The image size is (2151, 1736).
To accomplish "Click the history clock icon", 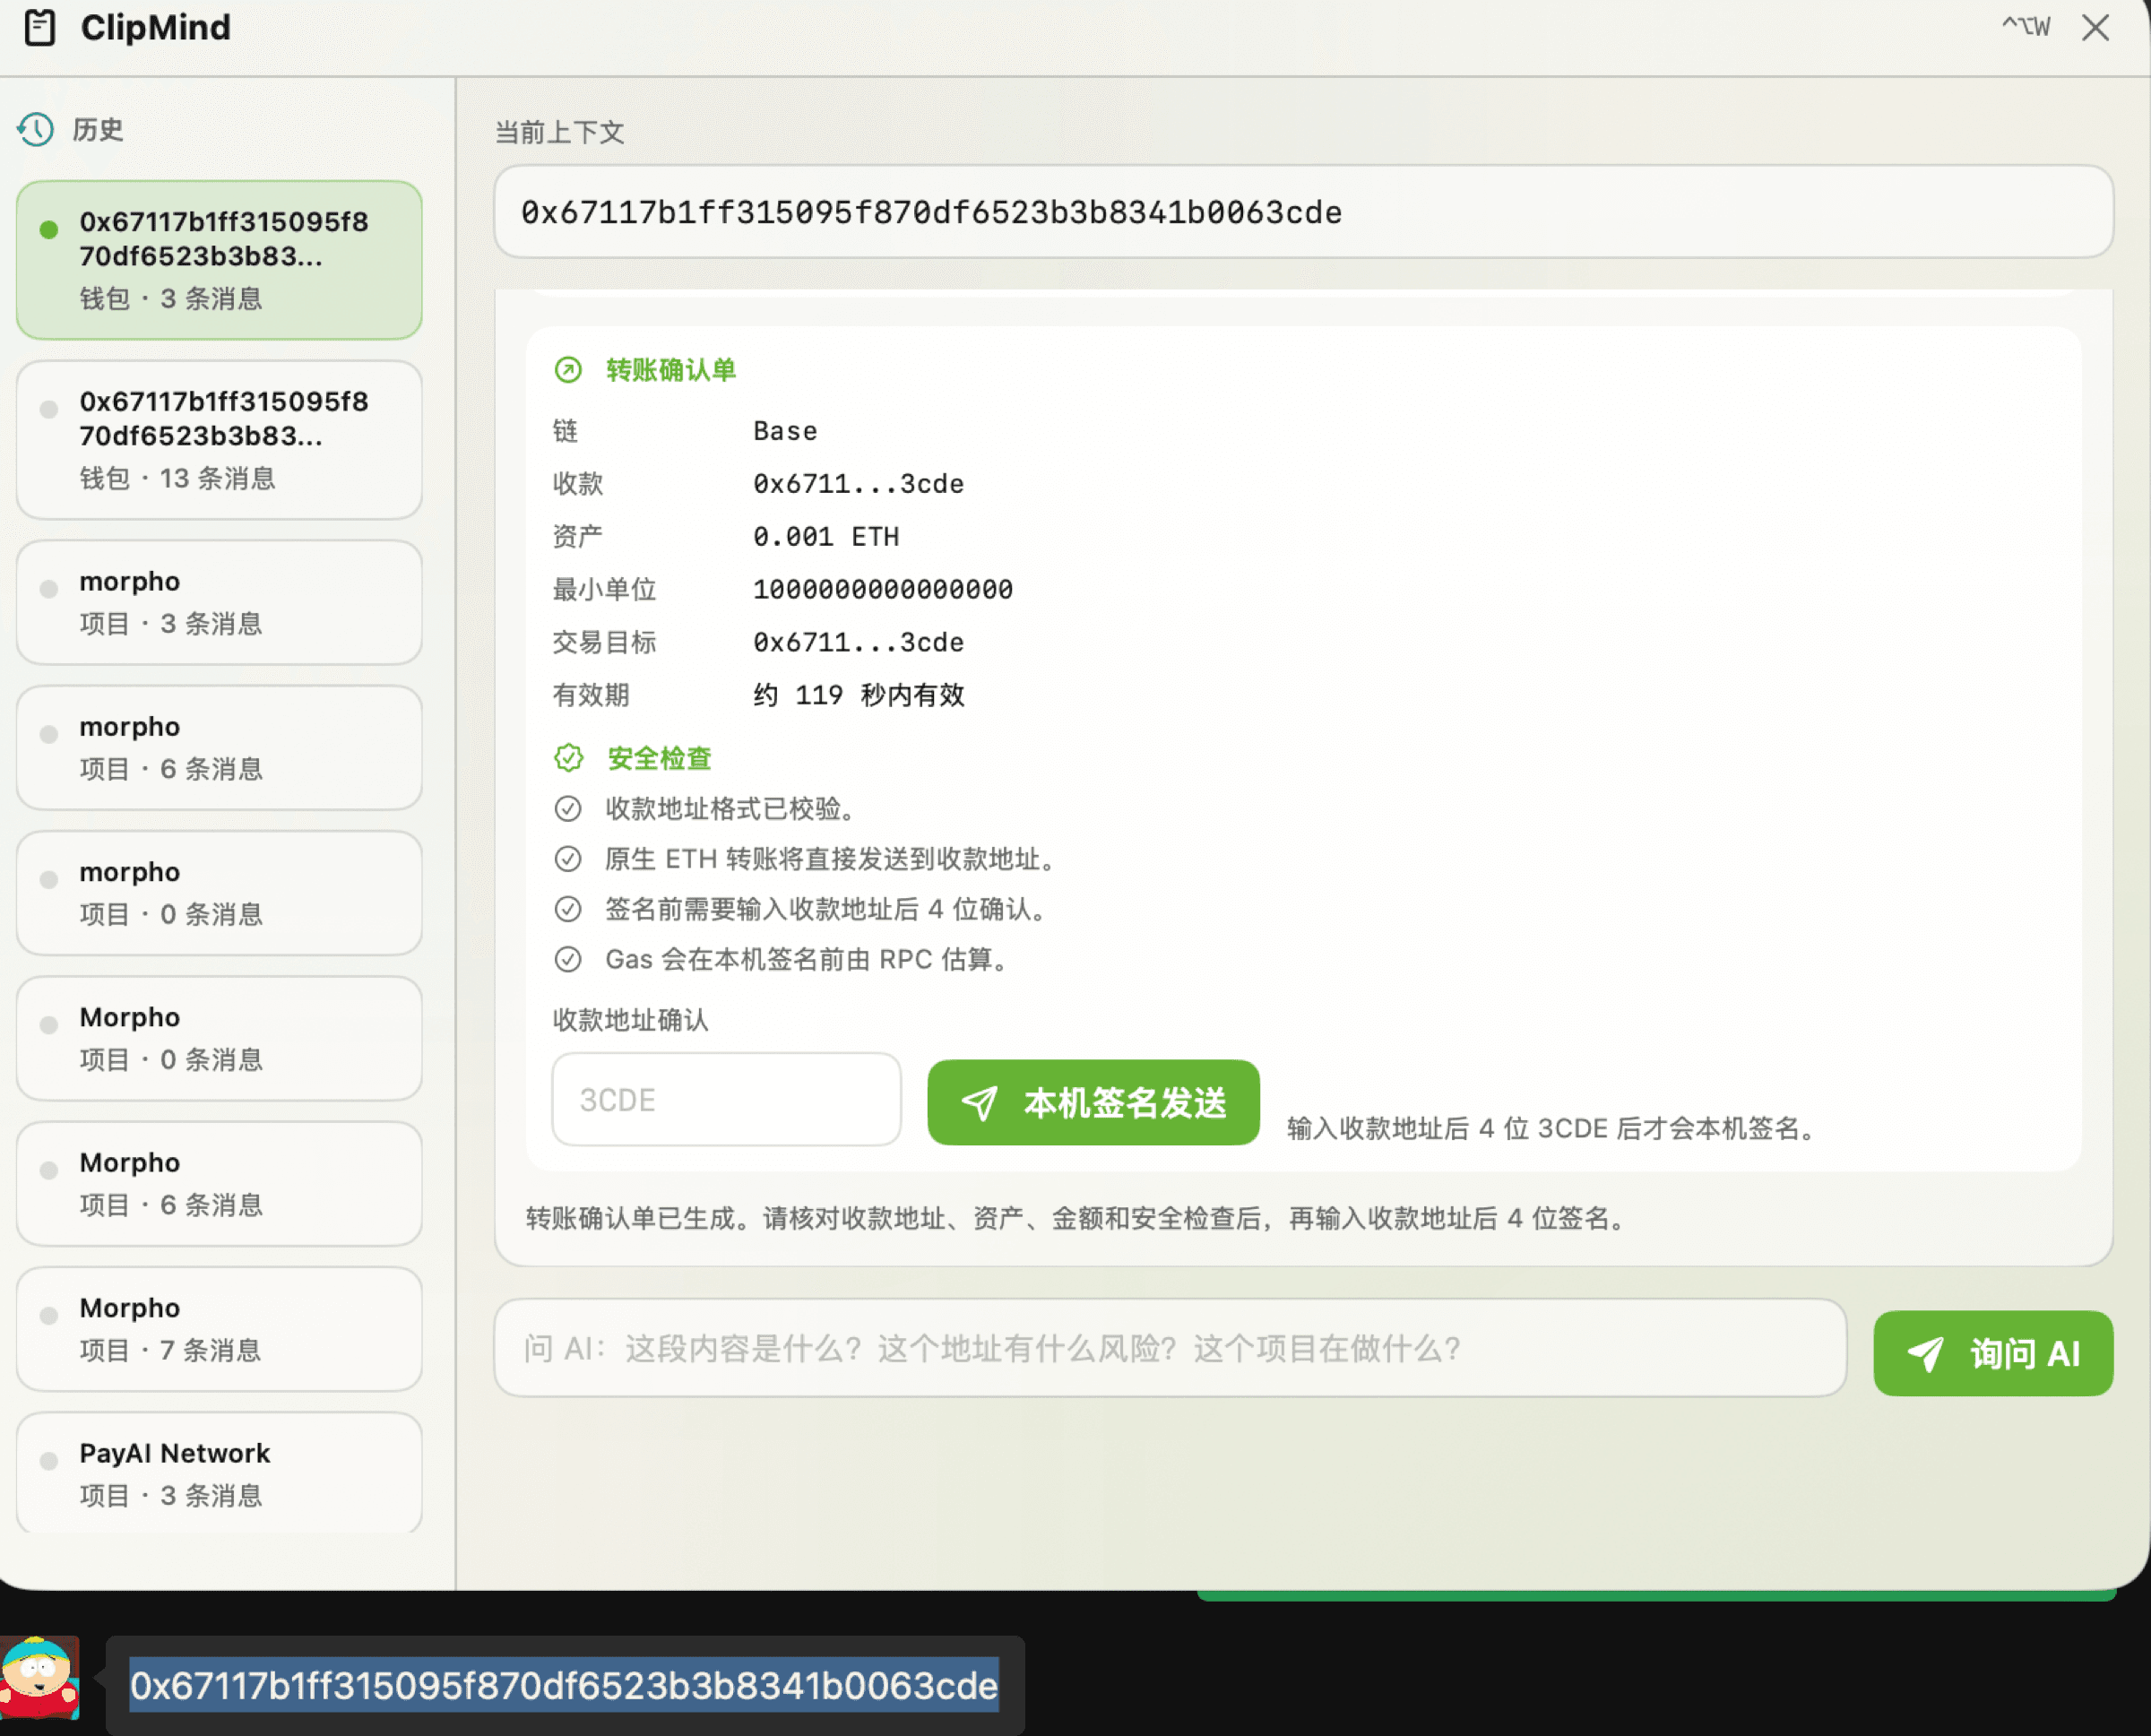I will point(36,129).
